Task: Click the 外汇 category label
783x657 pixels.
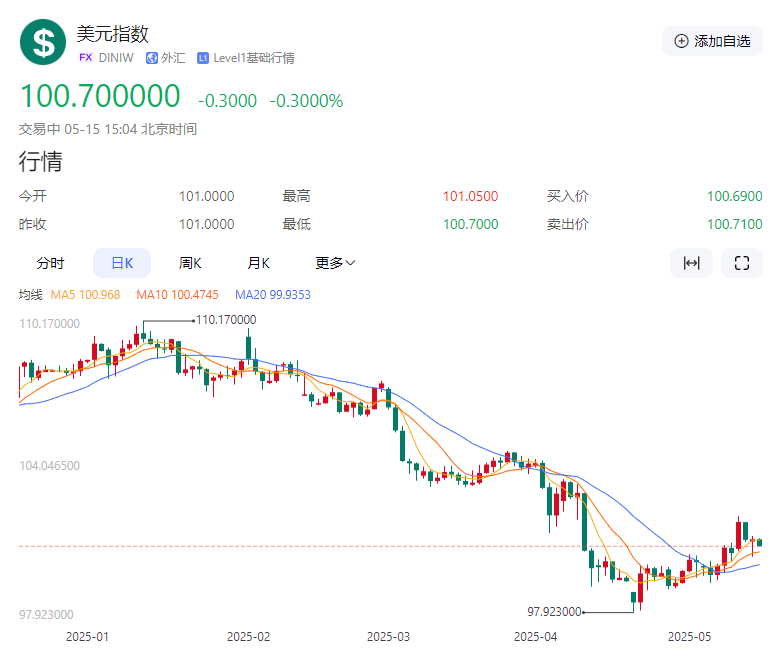Action: (173, 58)
